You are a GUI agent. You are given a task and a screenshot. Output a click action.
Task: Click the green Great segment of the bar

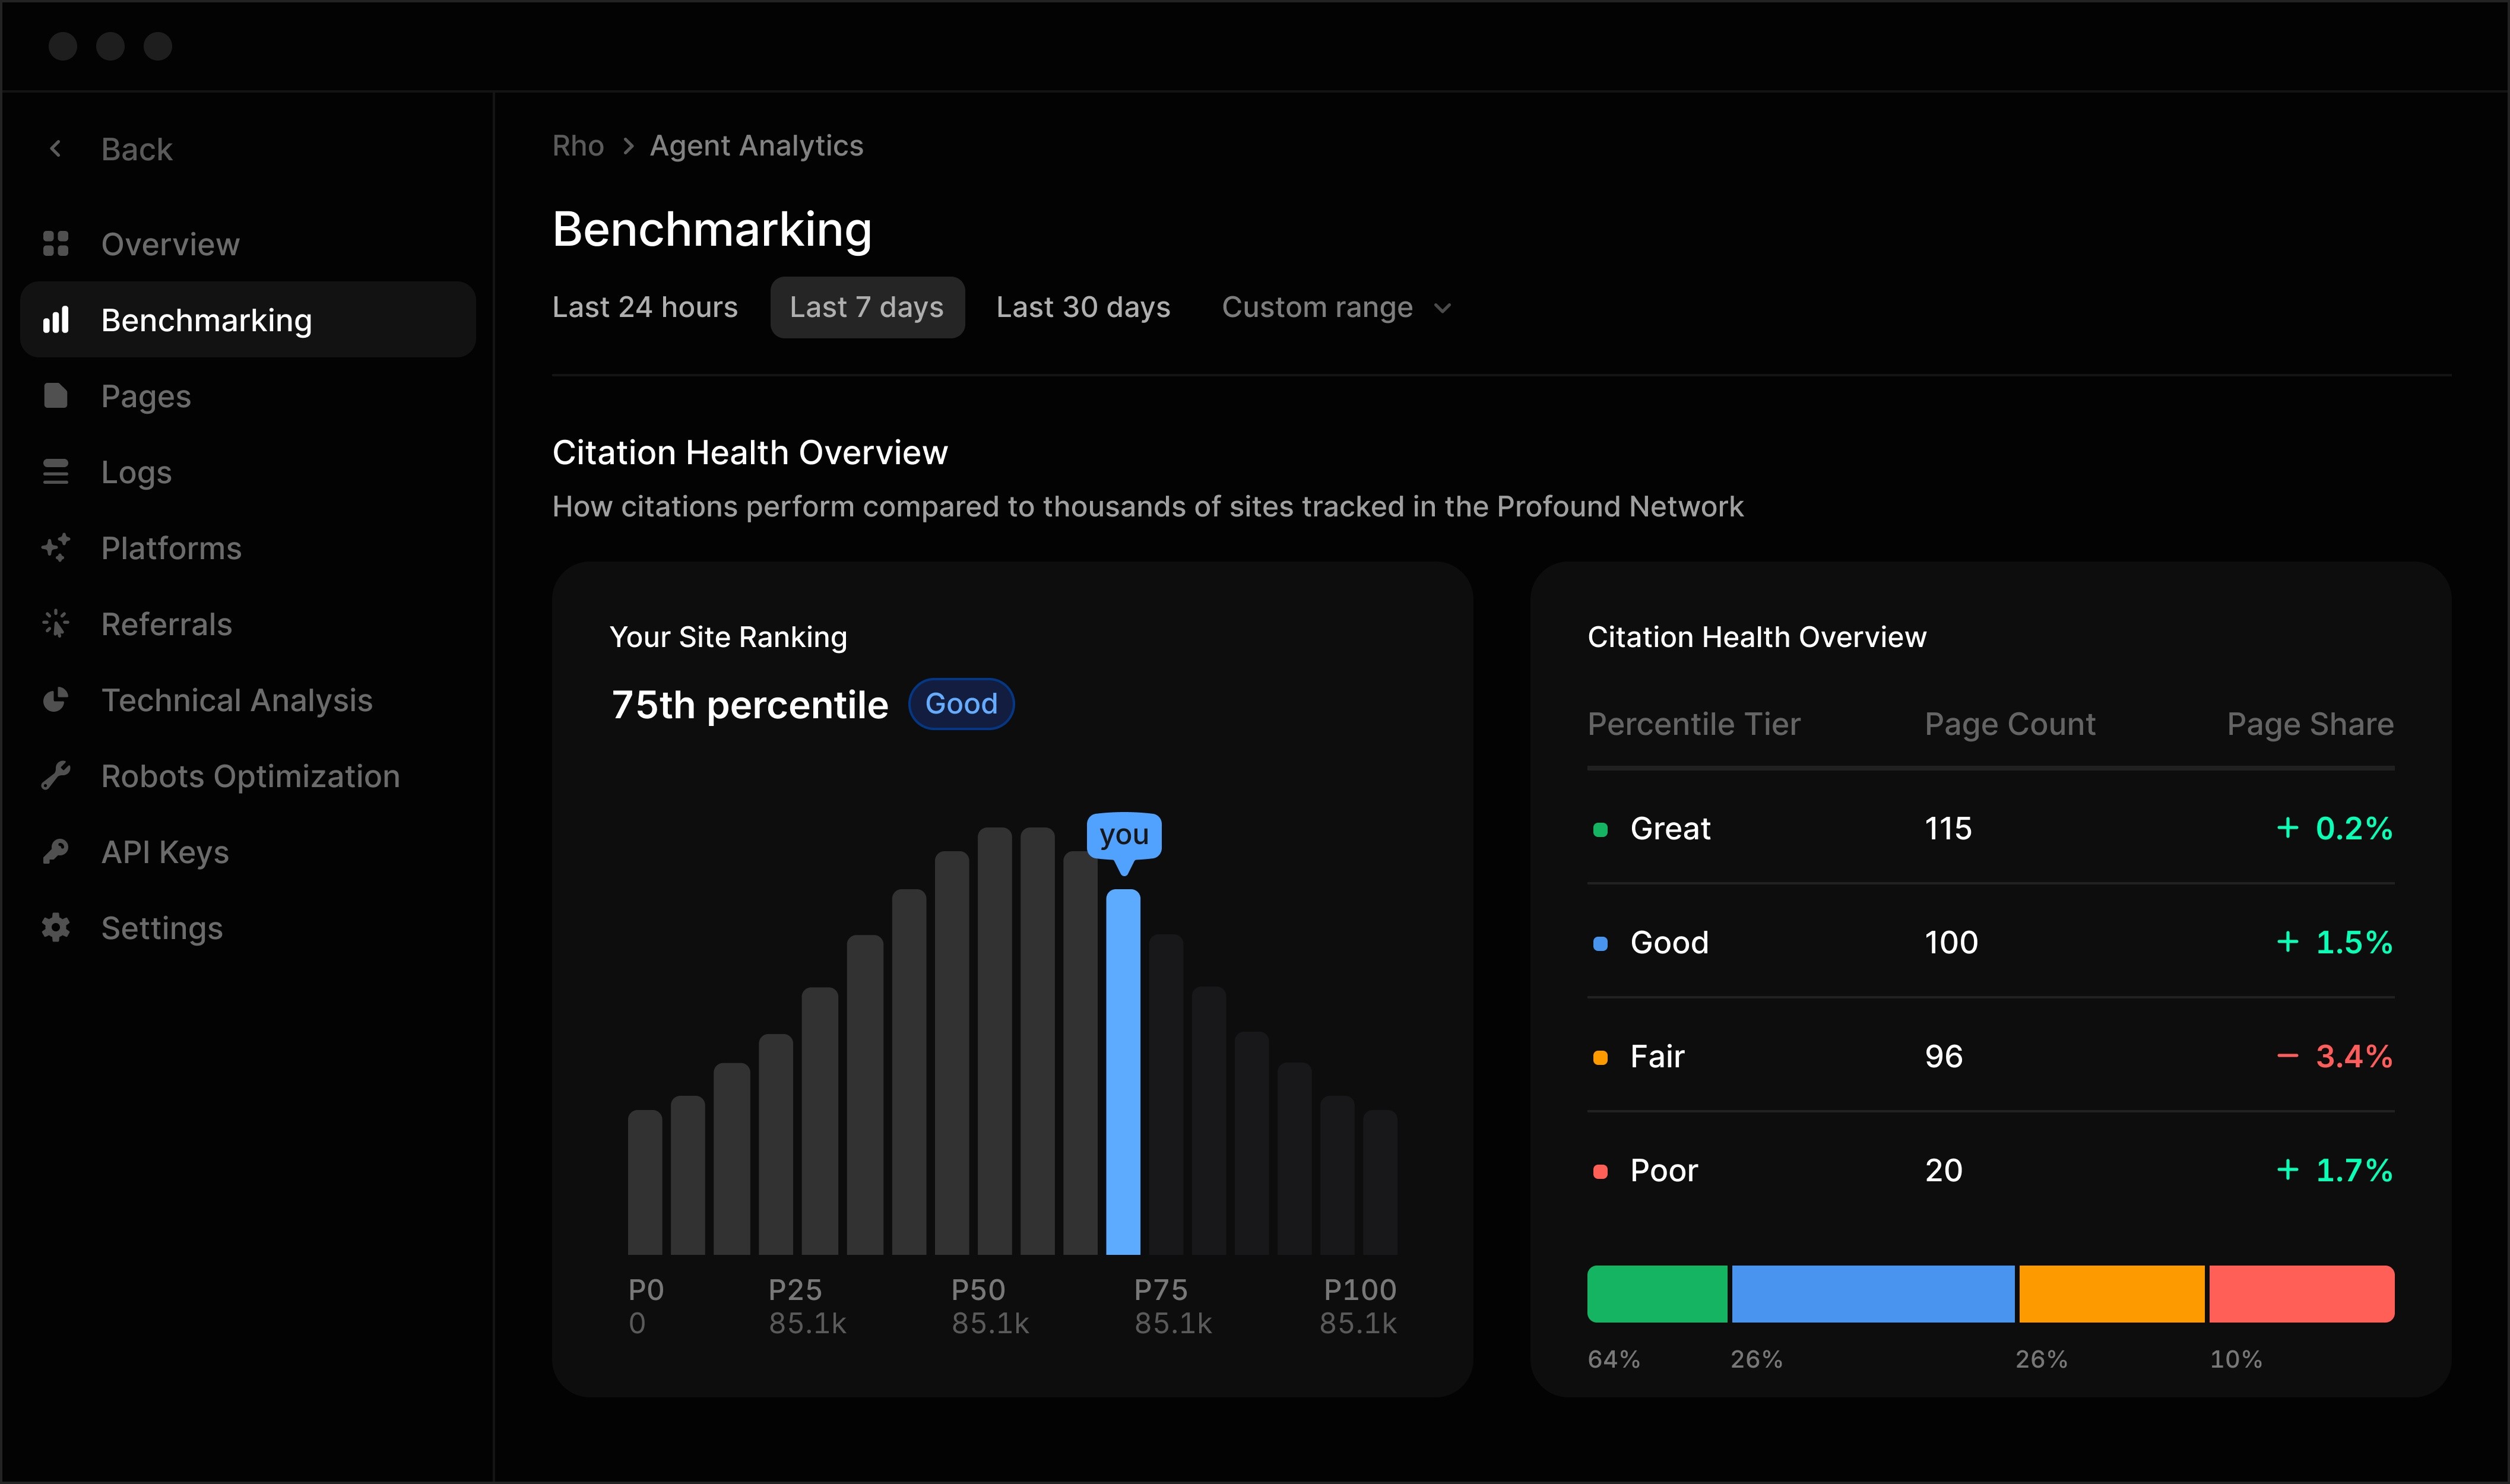[1657, 1294]
